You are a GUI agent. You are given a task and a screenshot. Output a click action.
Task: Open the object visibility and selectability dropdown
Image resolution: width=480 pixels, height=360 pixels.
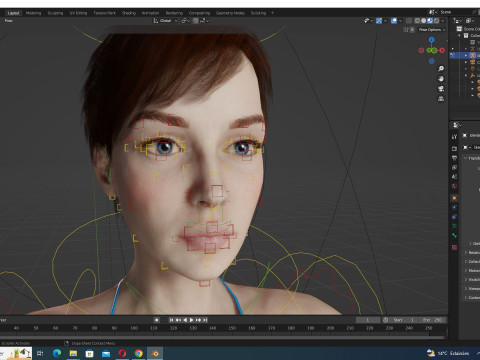coord(369,21)
